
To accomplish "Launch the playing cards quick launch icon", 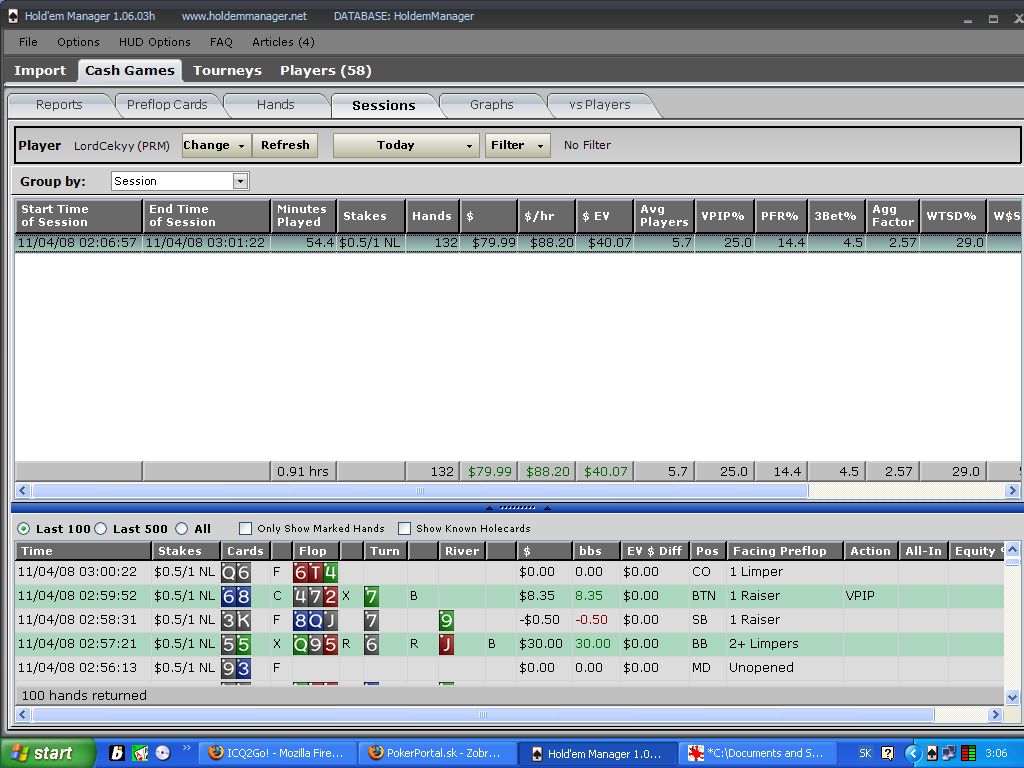I will [x=140, y=753].
